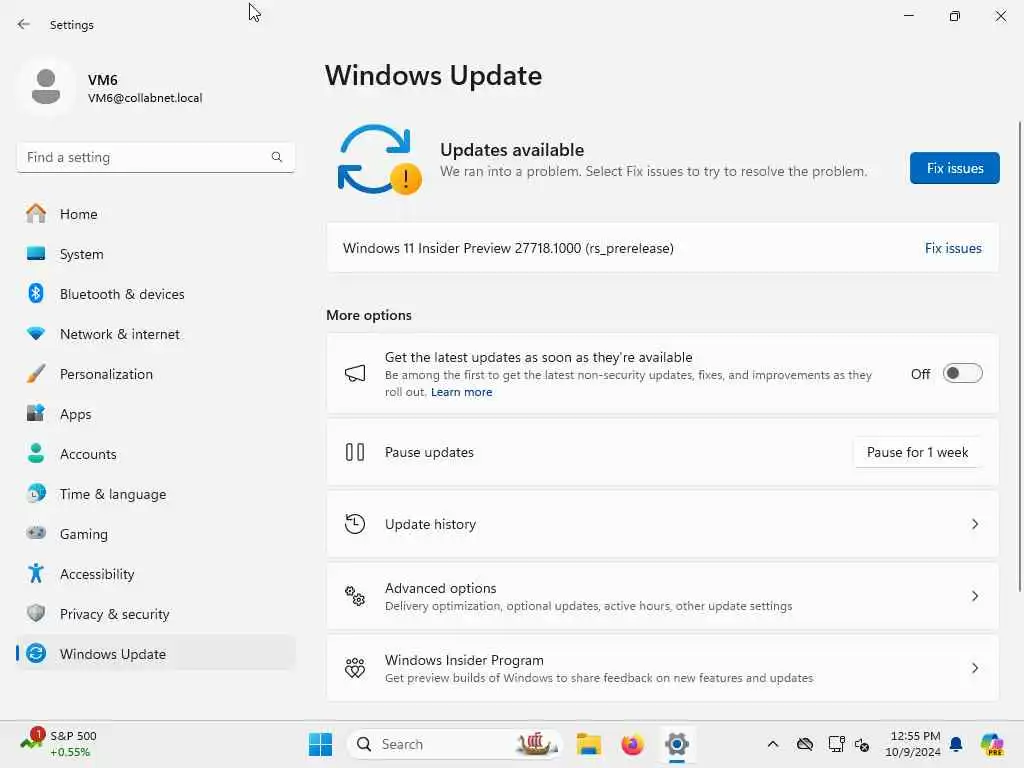
Task: Click the clock showing 12:55 PM
Action: coord(914,744)
